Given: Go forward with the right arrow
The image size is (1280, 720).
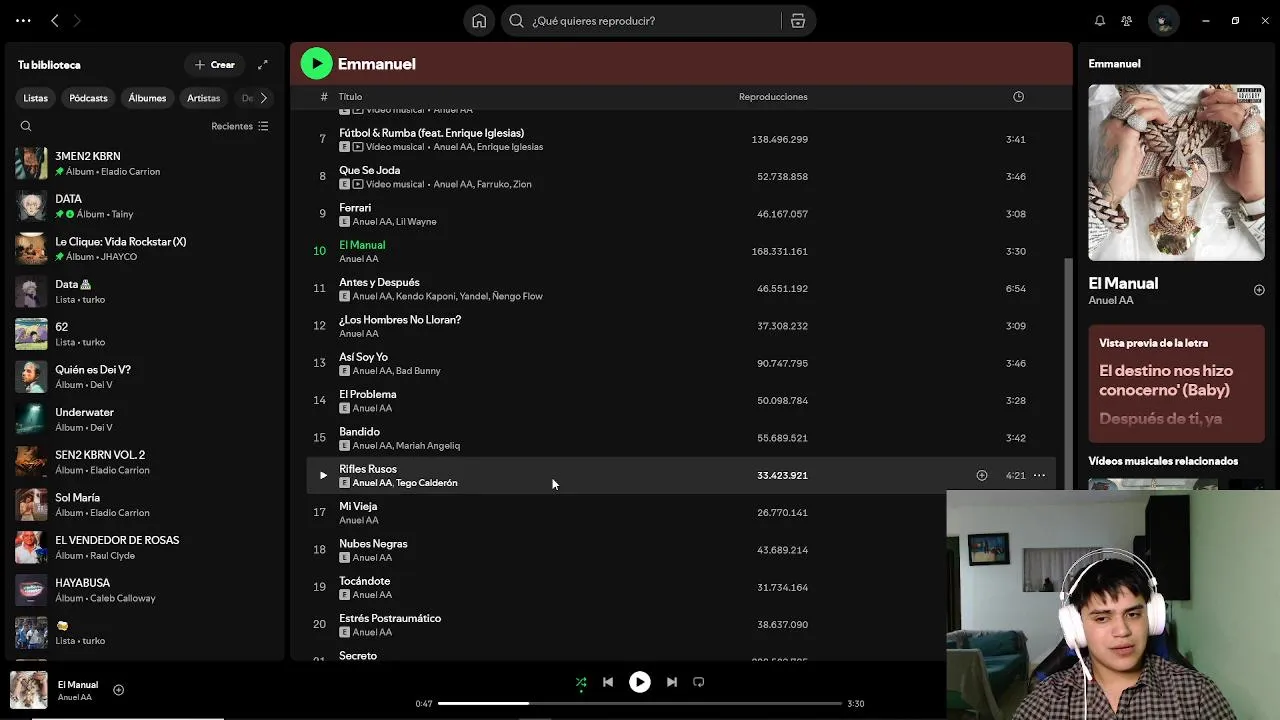Looking at the screenshot, I should coord(77,20).
